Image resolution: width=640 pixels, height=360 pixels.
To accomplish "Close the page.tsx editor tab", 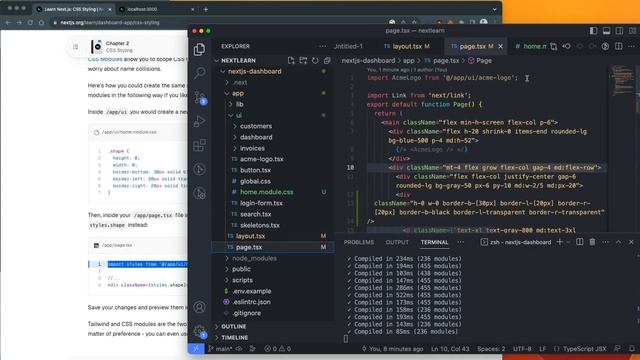I will 500,47.
